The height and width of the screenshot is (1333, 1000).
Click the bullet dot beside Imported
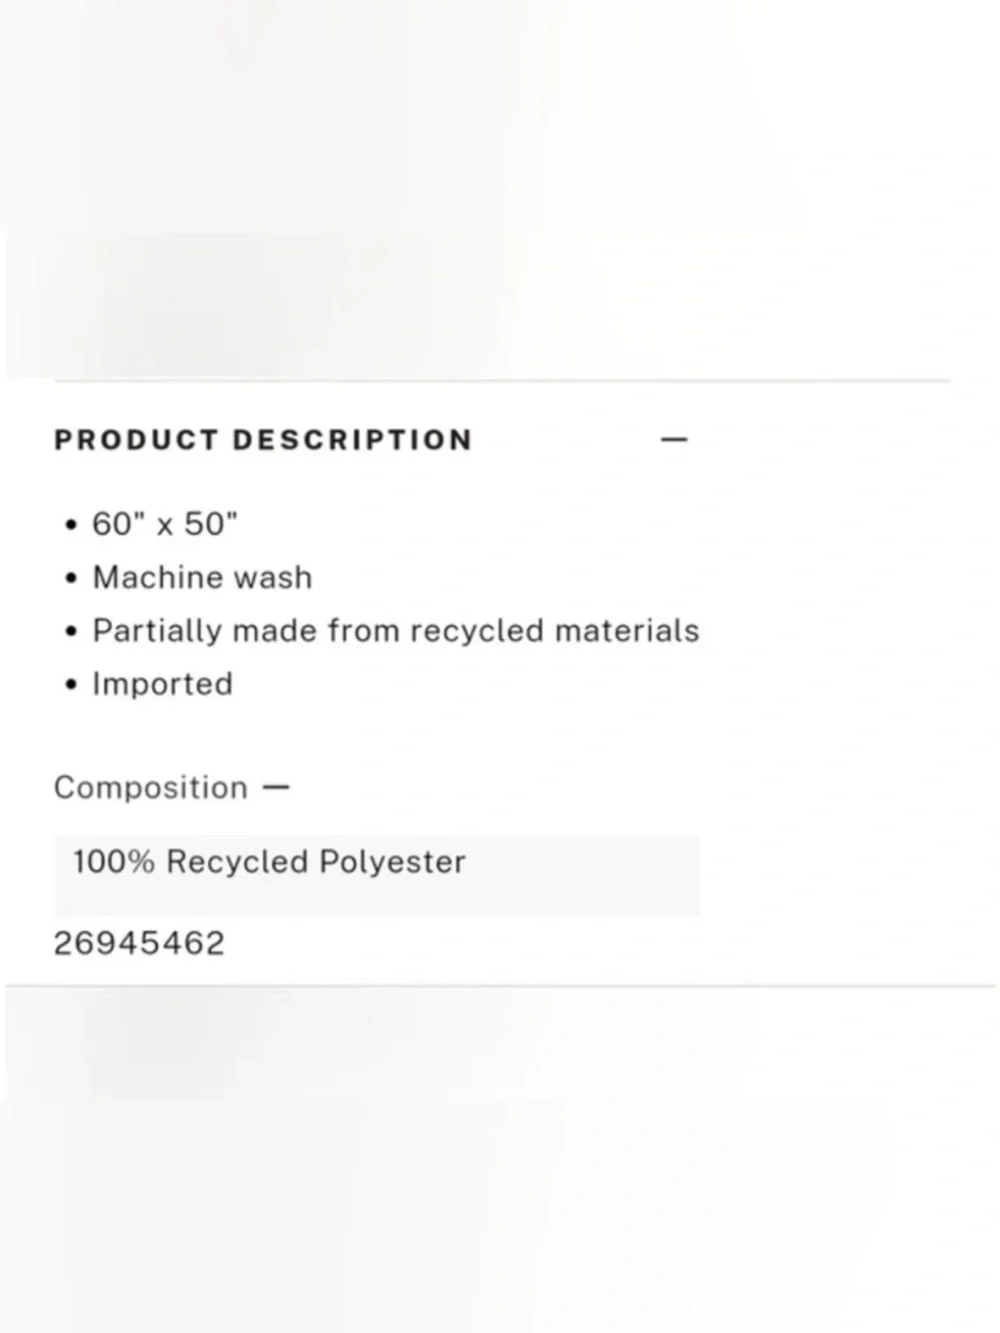coord(70,685)
